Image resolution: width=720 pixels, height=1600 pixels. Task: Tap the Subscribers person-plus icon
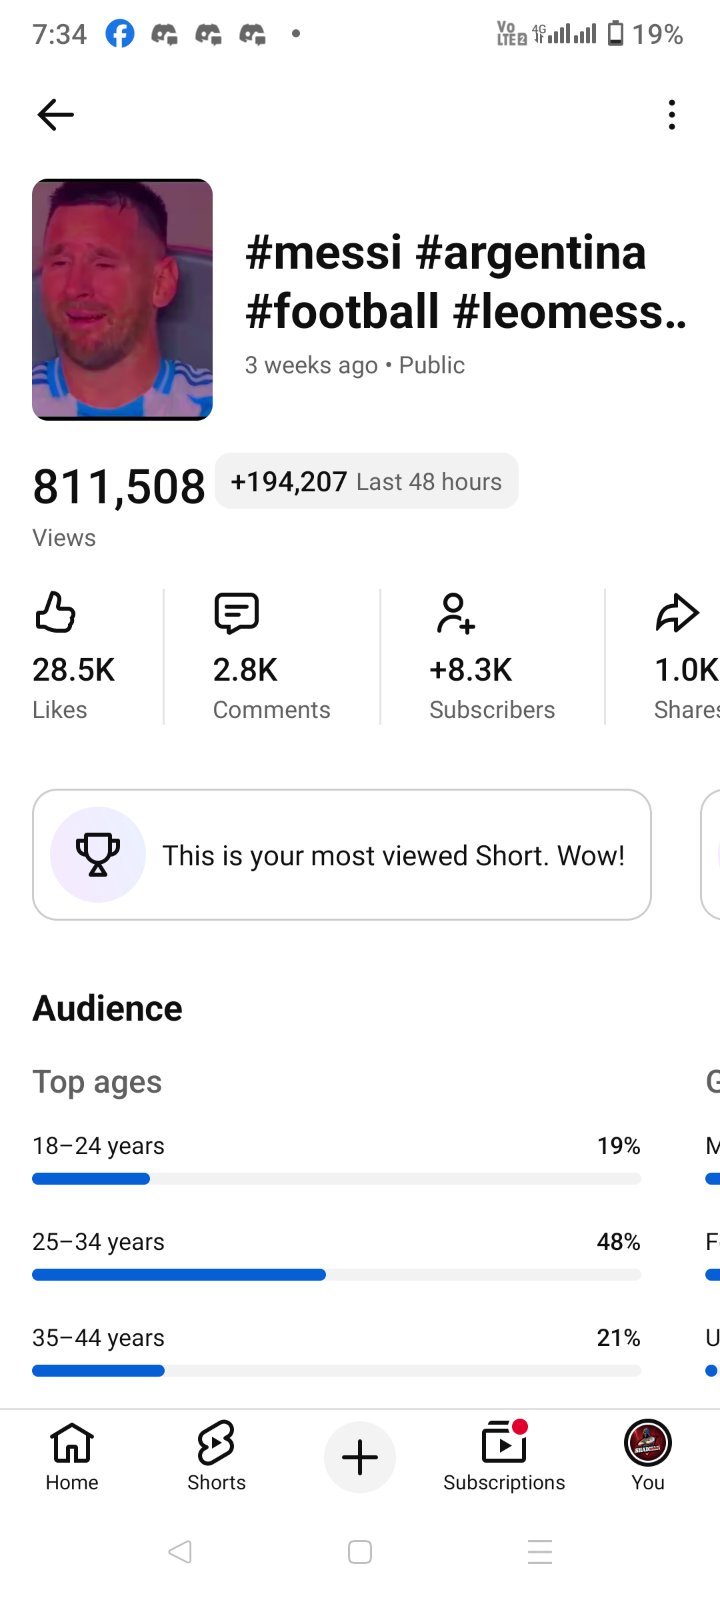(x=455, y=613)
